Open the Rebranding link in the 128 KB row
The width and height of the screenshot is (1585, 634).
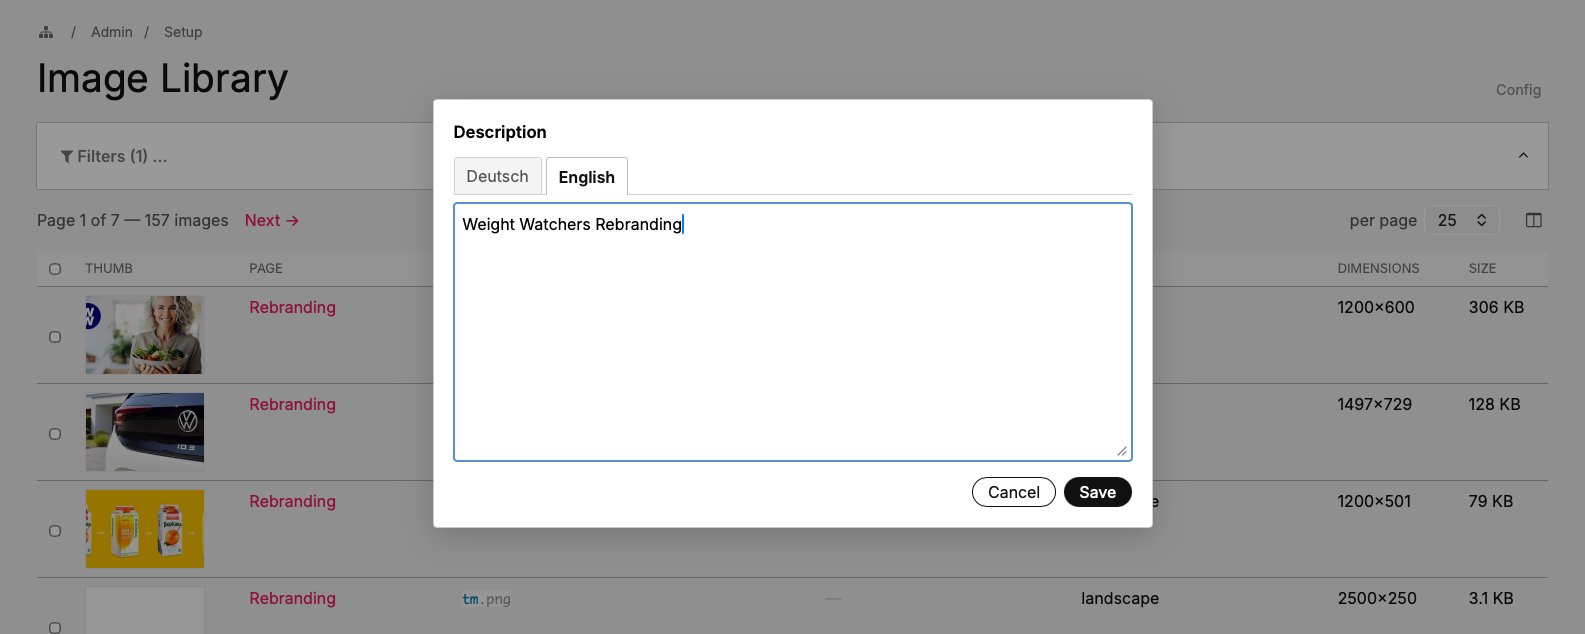(292, 404)
